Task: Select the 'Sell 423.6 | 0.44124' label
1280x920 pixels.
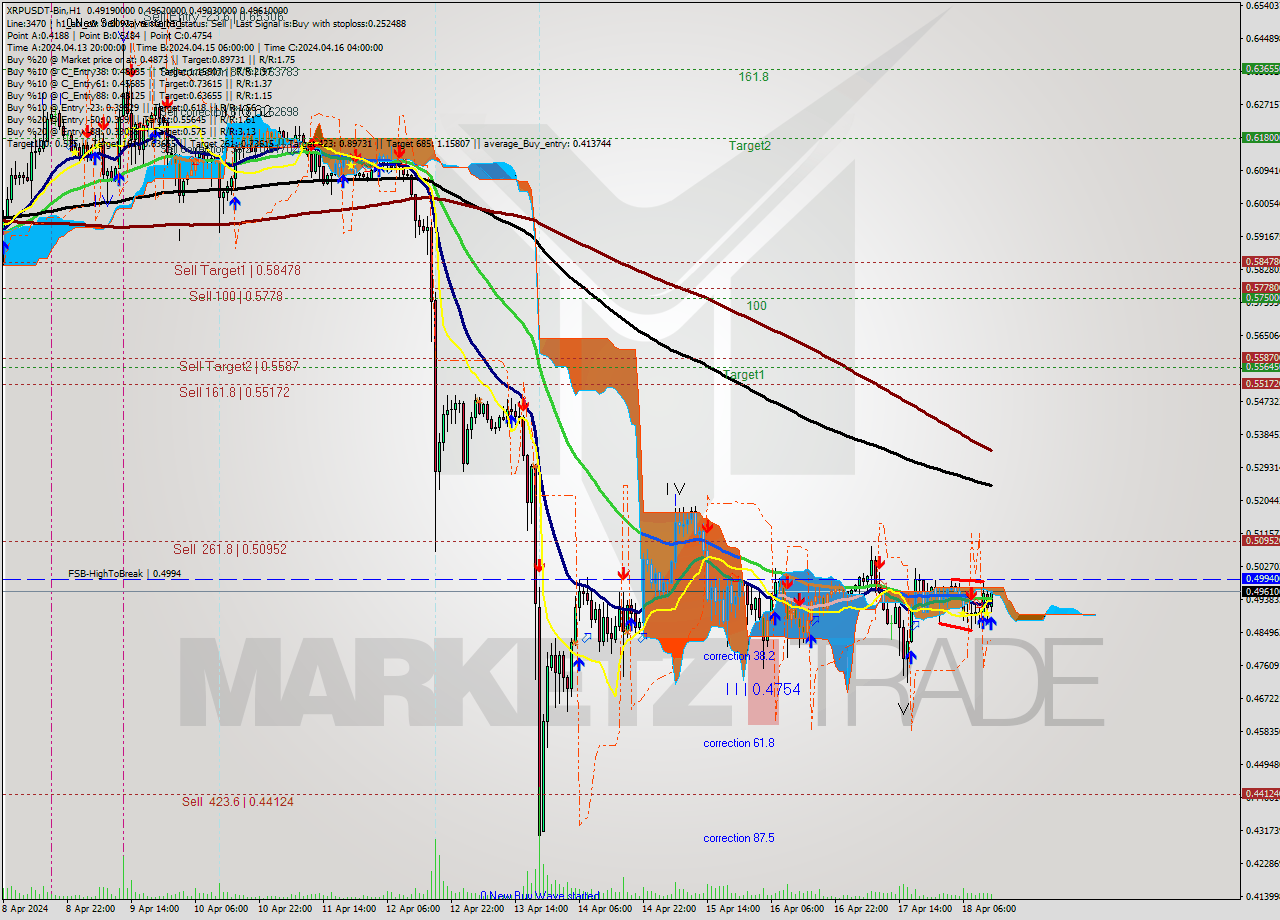Action: tap(238, 802)
